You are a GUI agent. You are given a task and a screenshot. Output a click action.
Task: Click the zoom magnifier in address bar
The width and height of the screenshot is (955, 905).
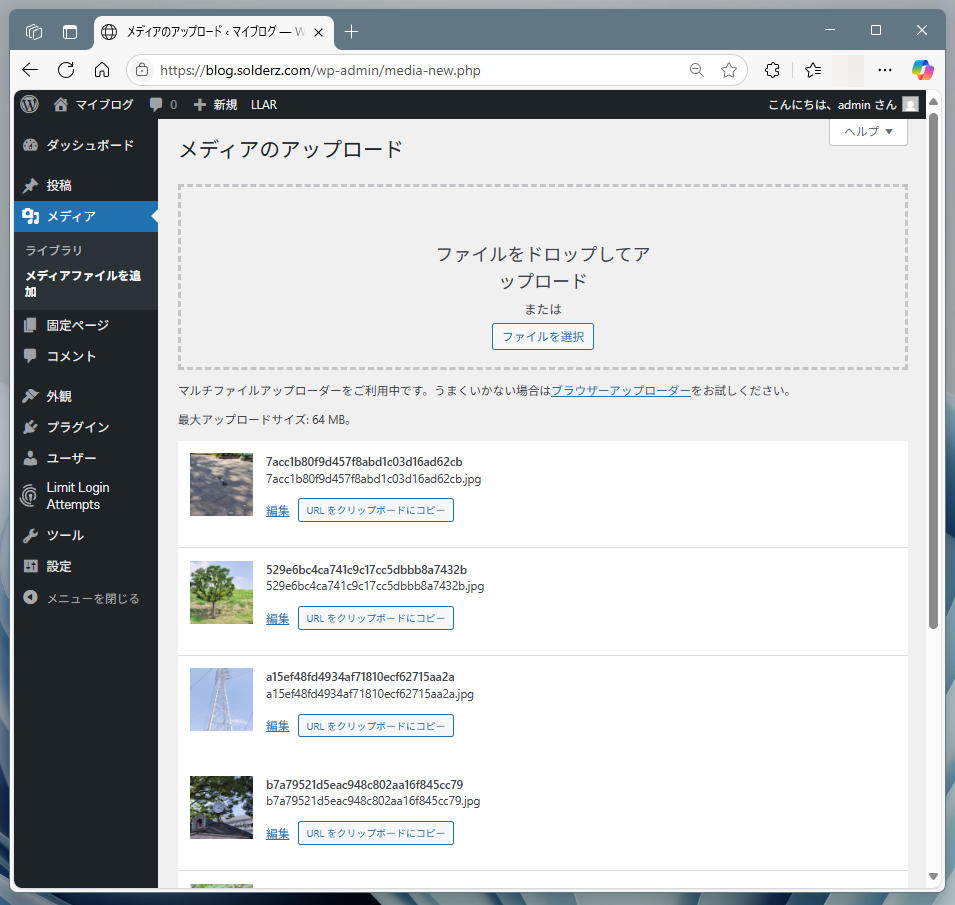tap(696, 70)
